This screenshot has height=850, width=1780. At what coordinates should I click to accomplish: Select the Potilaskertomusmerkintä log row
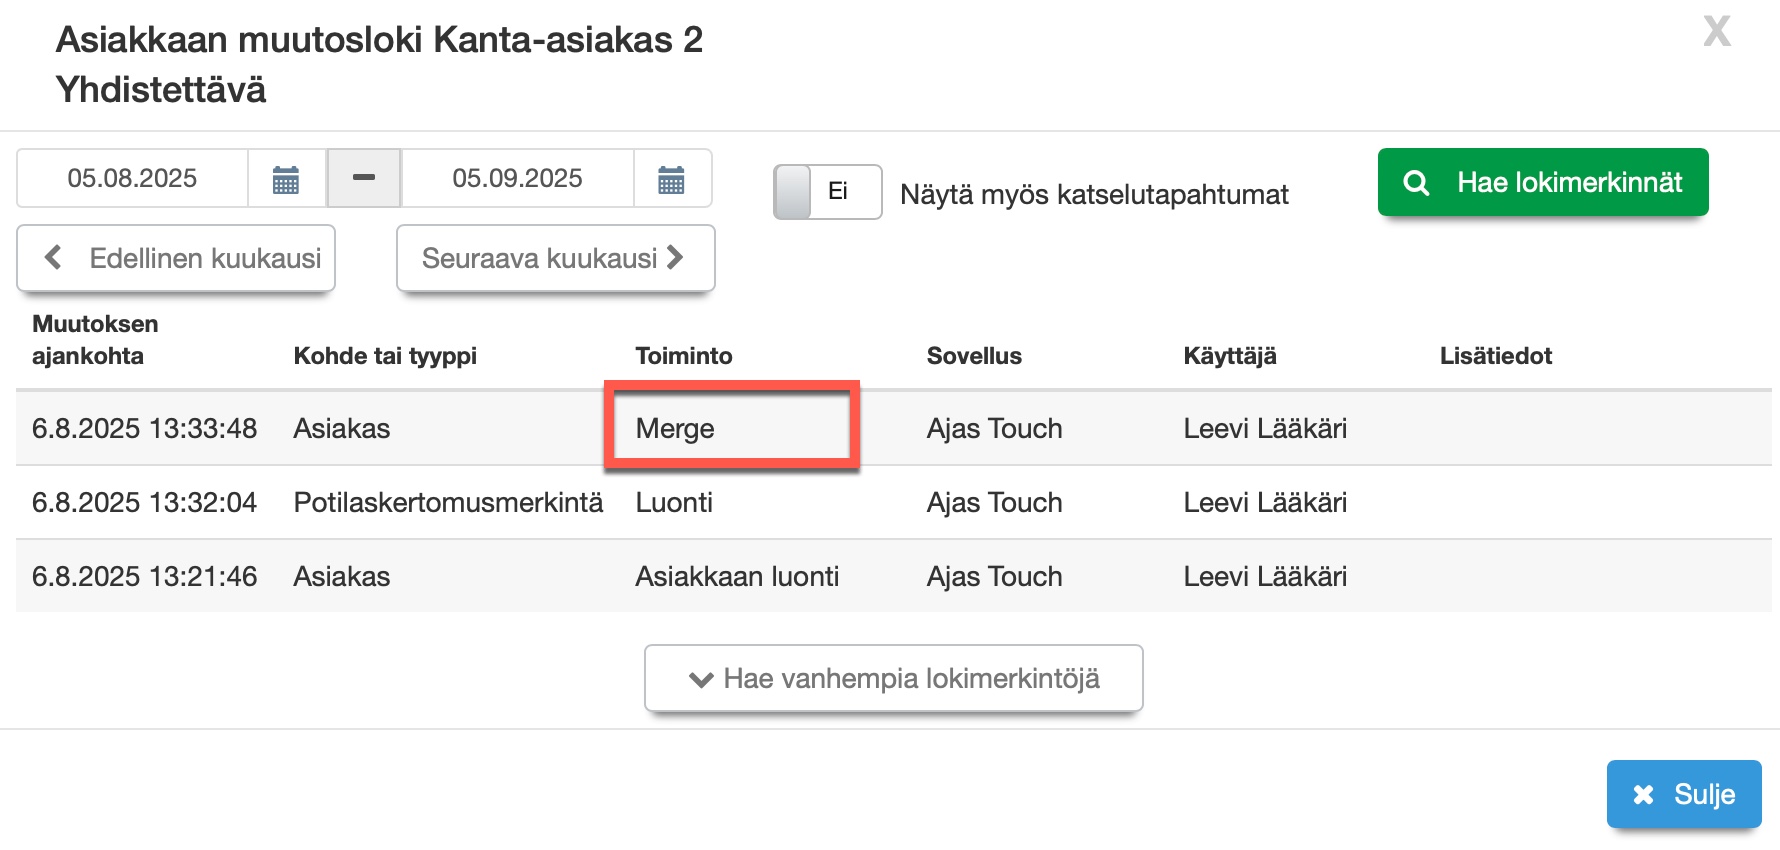(448, 502)
